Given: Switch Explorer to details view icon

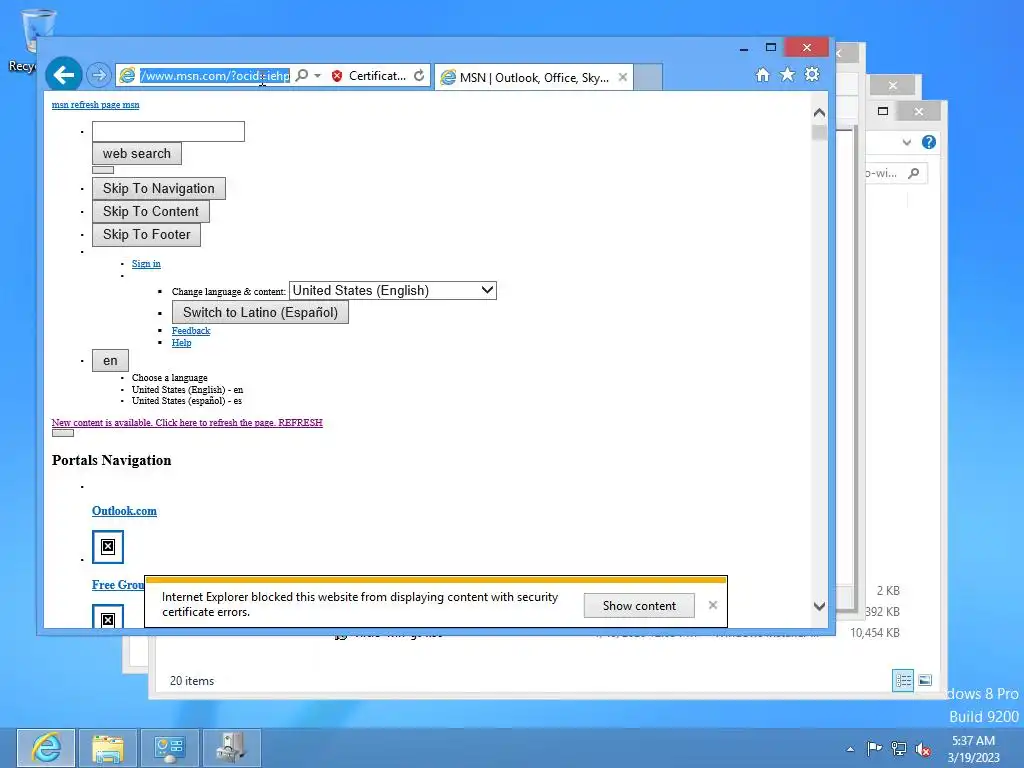Looking at the screenshot, I should point(903,680).
